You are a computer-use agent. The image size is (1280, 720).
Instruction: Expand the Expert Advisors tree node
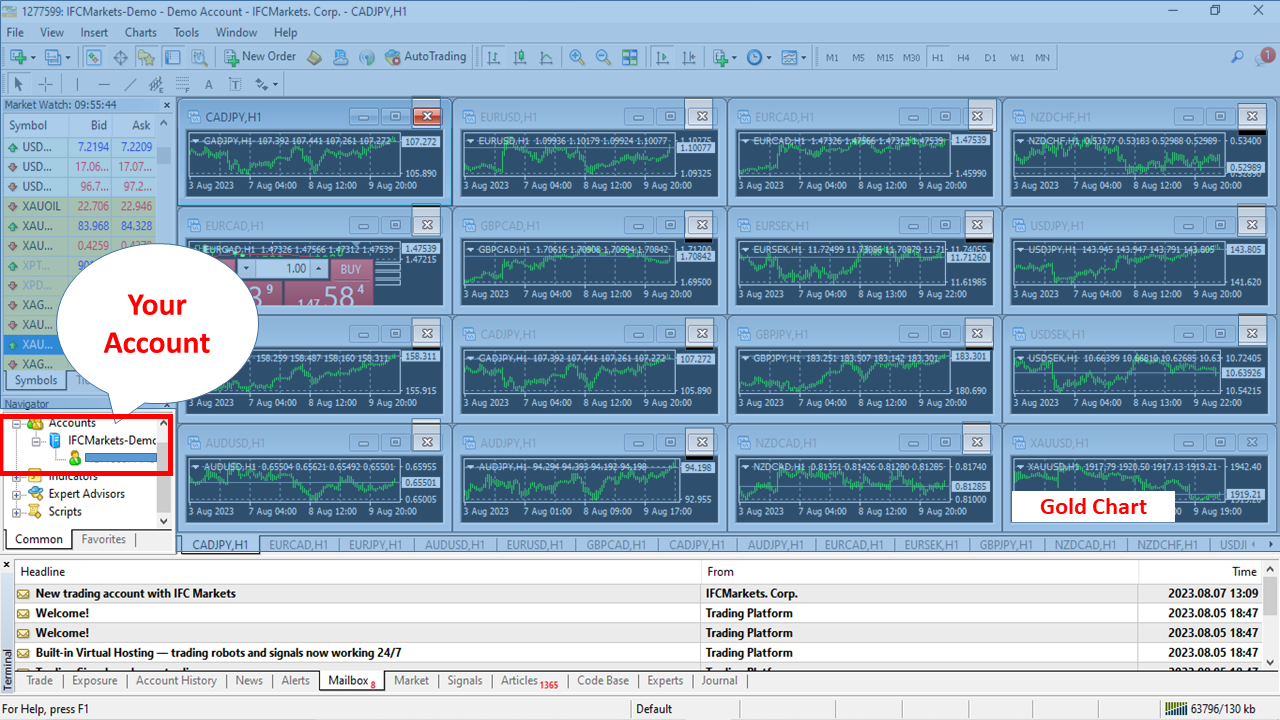point(16,494)
